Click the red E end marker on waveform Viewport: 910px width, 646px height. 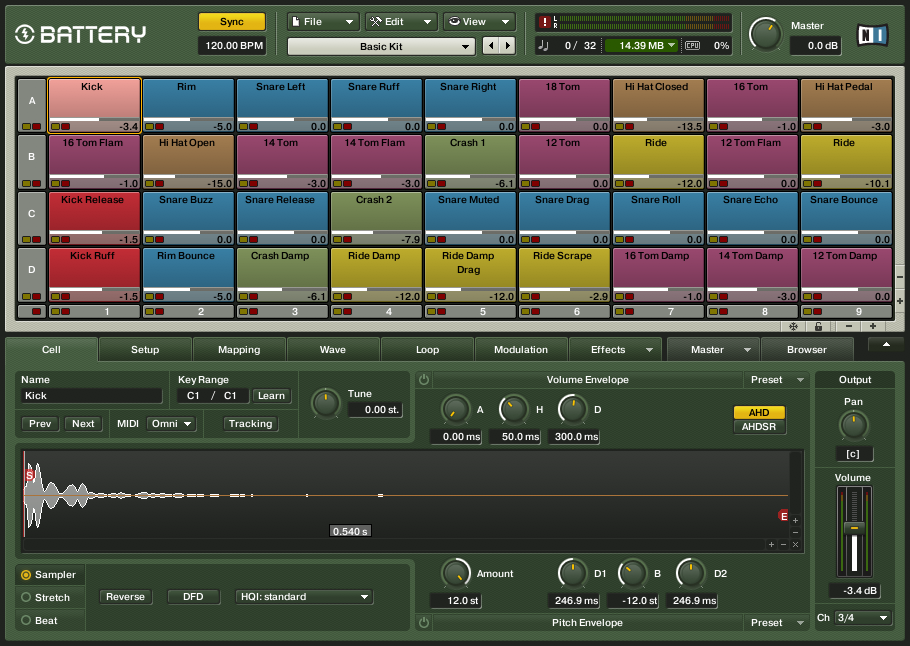click(x=783, y=516)
